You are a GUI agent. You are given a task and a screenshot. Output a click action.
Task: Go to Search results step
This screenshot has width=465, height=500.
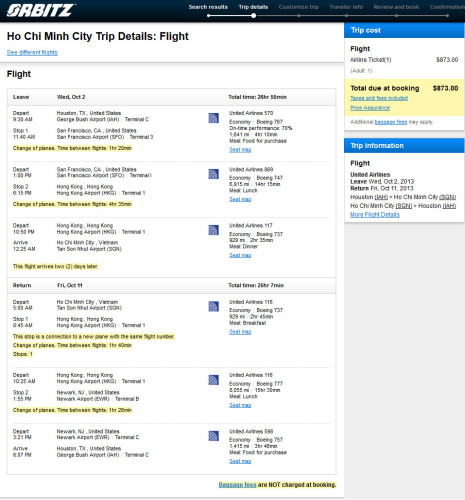[208, 7]
